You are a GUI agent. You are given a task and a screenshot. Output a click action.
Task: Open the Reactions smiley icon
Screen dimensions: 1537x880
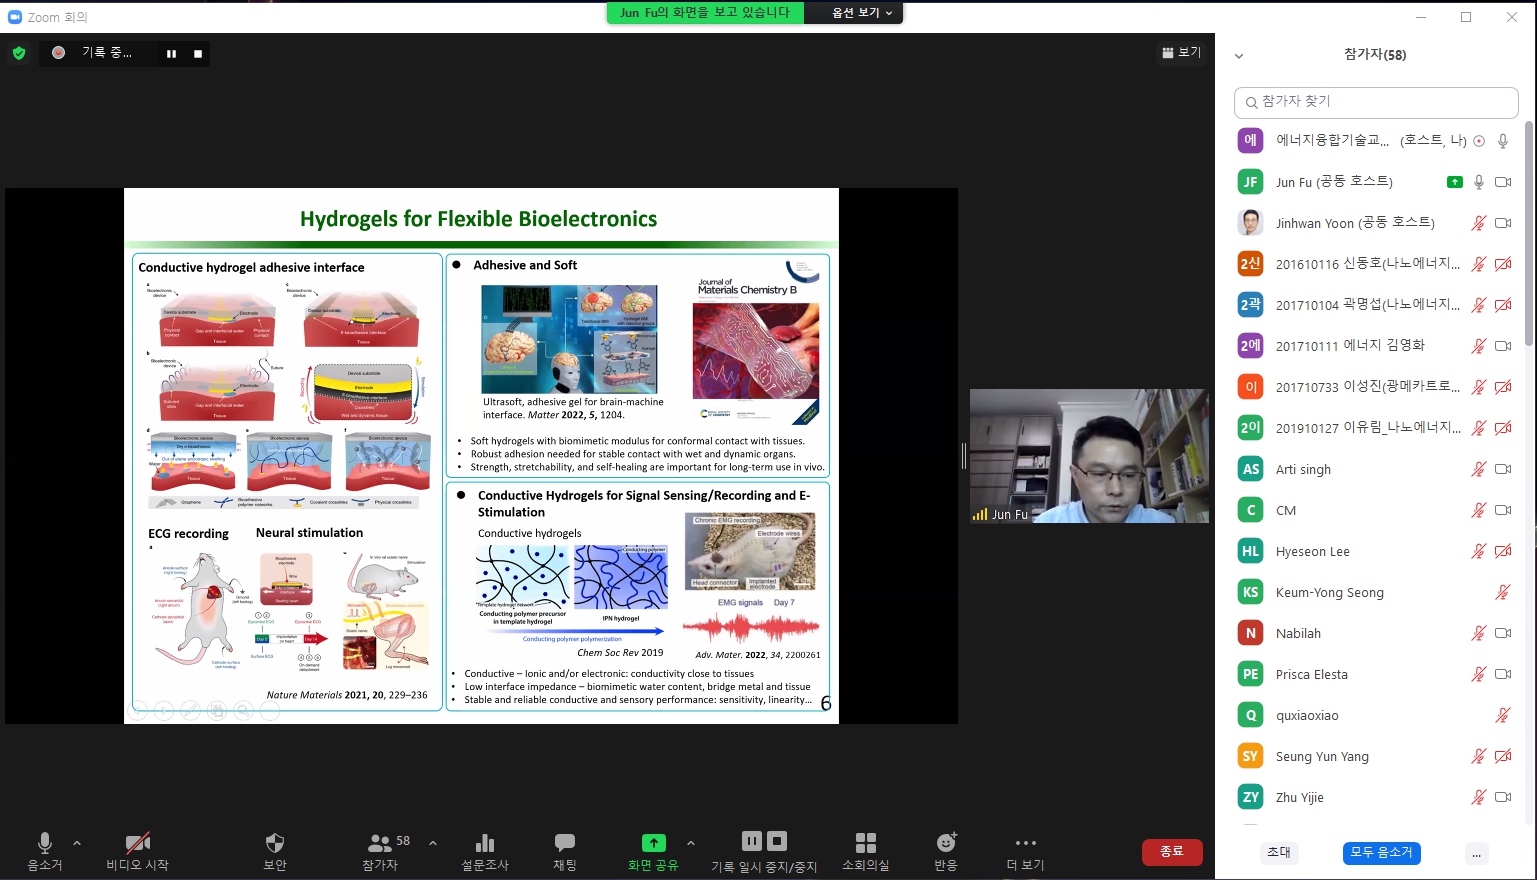pos(946,843)
